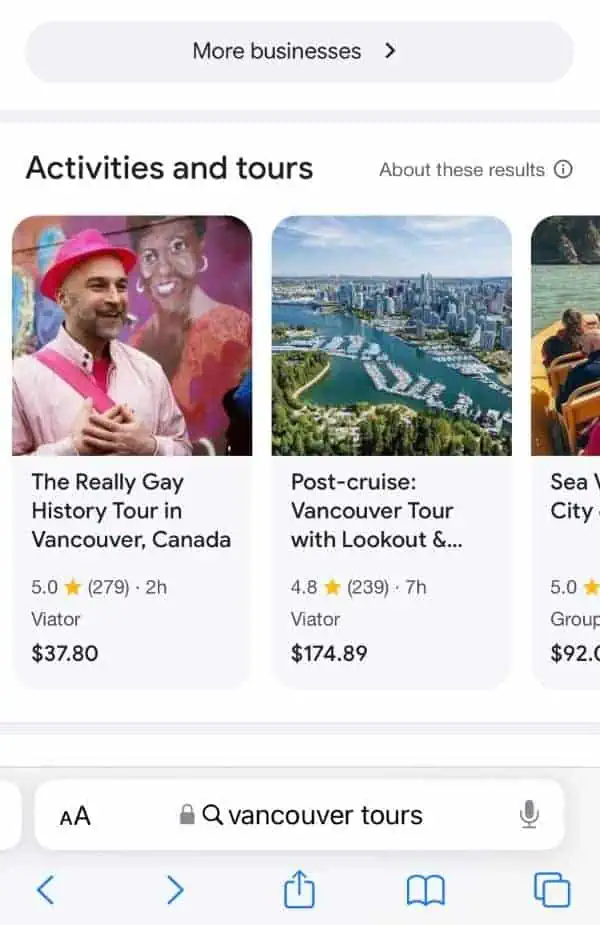
Task: Tap the vancouver tours address bar
Action: tap(312, 815)
